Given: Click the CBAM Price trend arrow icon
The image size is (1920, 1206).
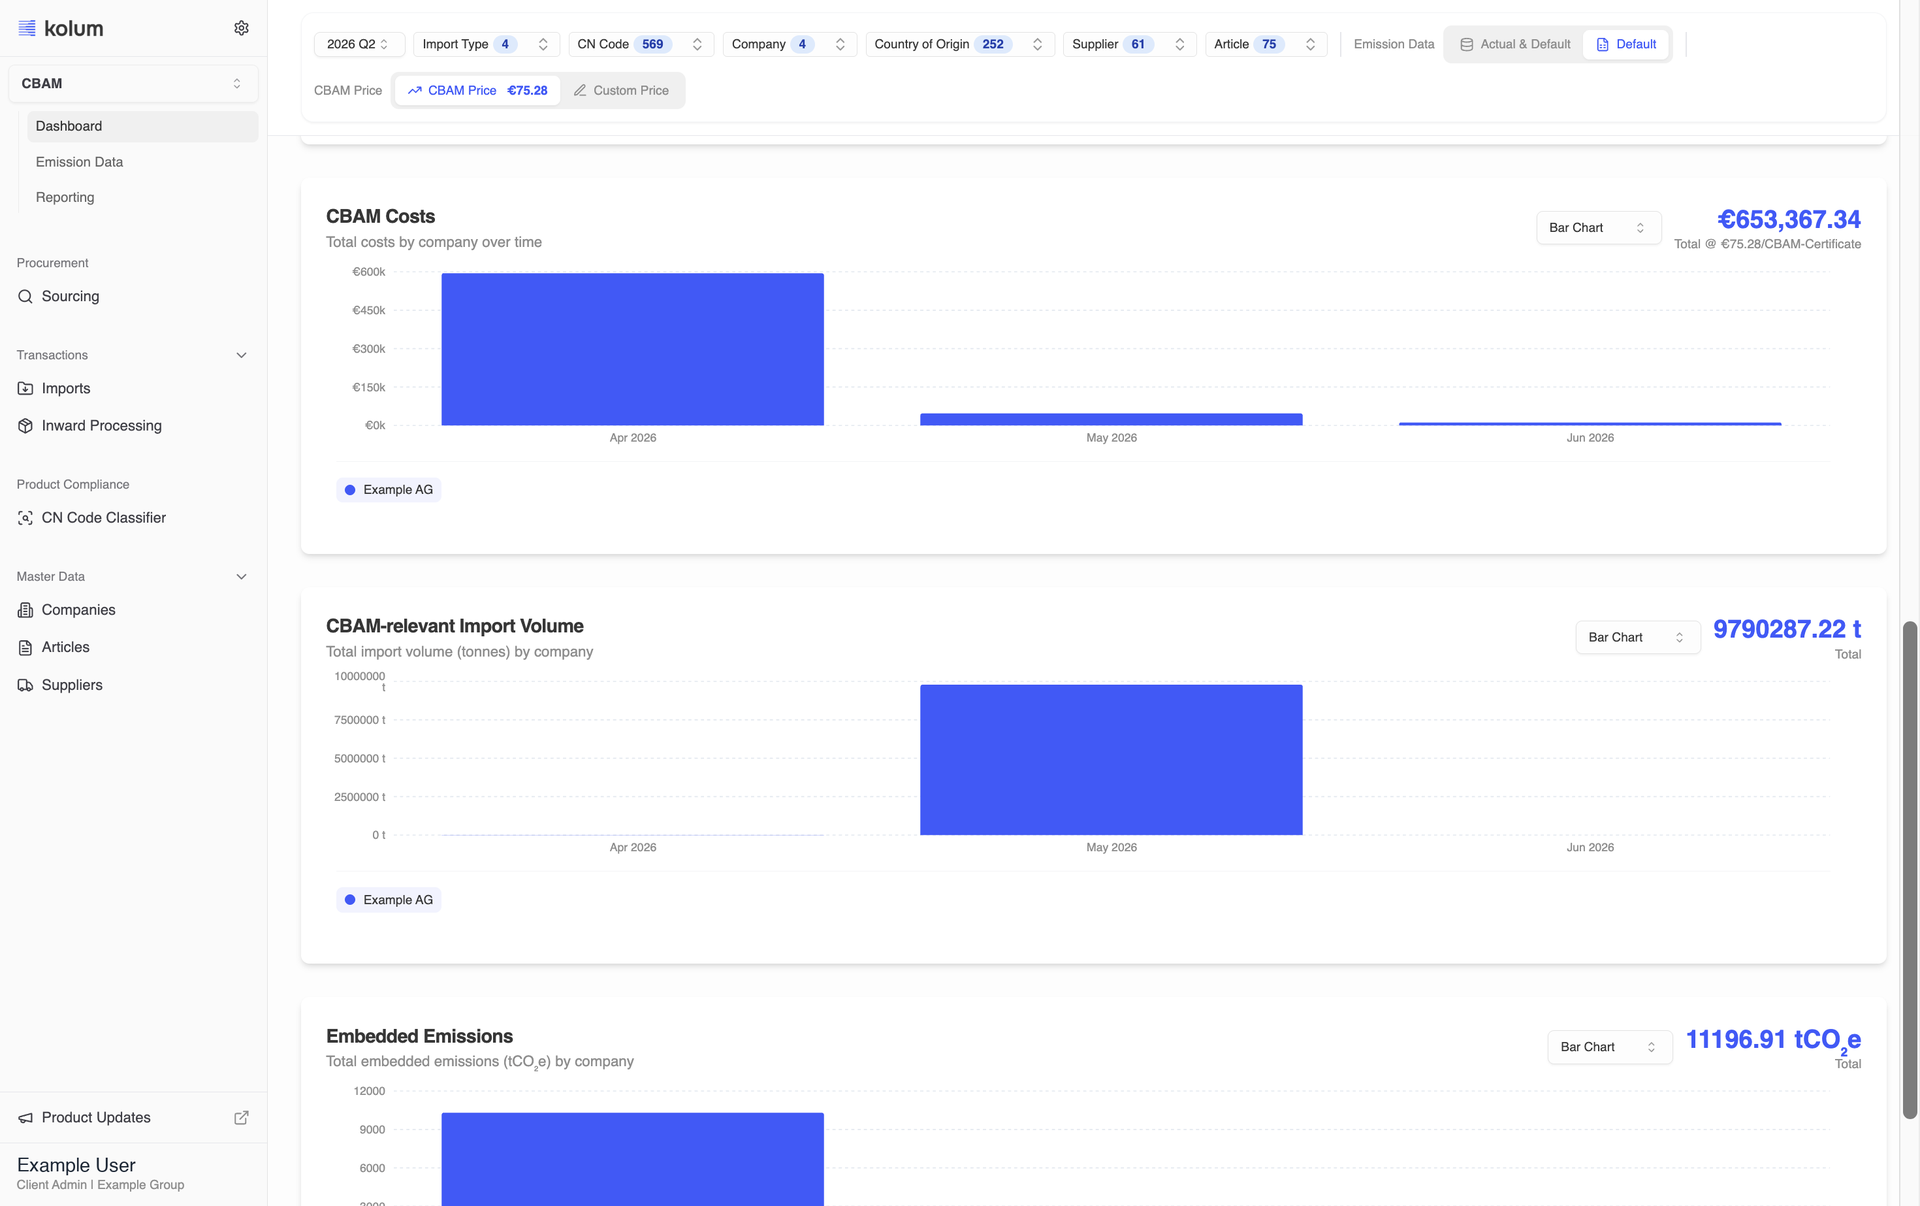Looking at the screenshot, I should tap(414, 90).
